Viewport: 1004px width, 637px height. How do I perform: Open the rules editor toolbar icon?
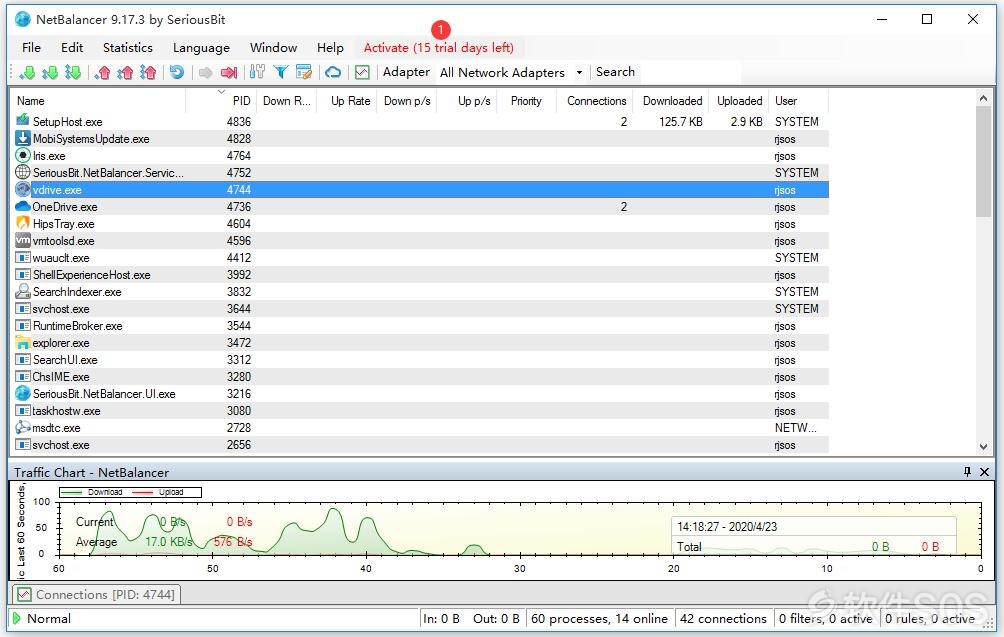[304, 72]
